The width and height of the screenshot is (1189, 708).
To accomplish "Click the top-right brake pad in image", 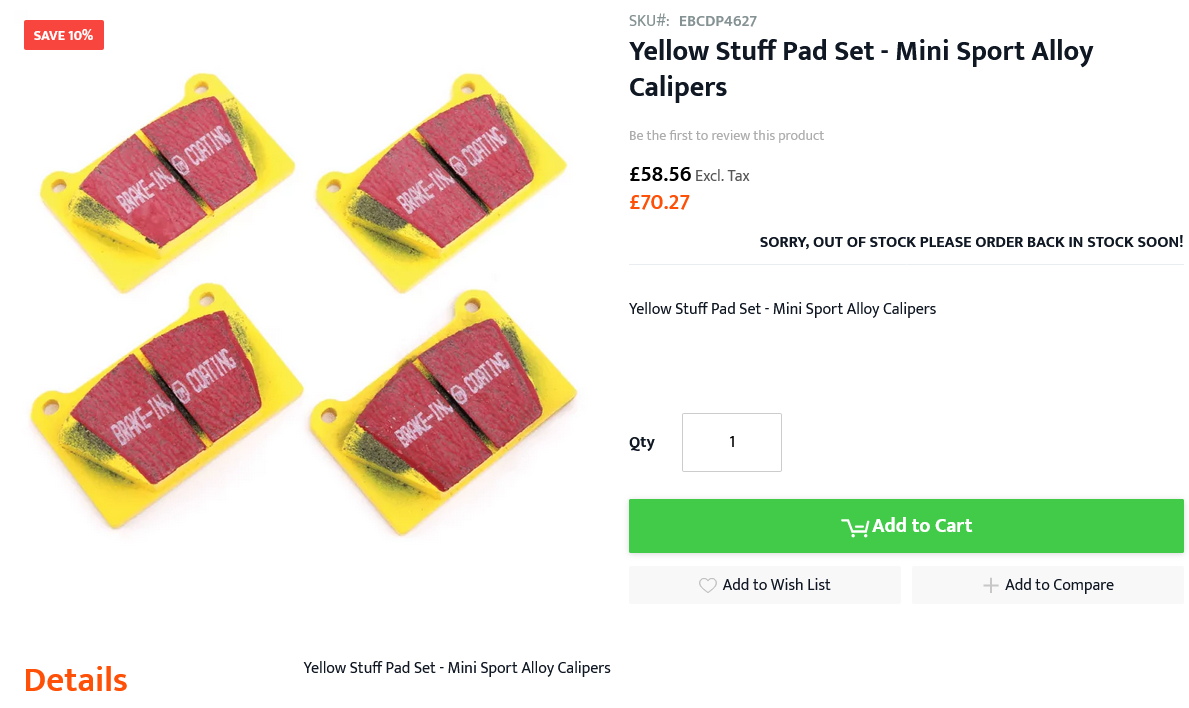I will point(441,182).
